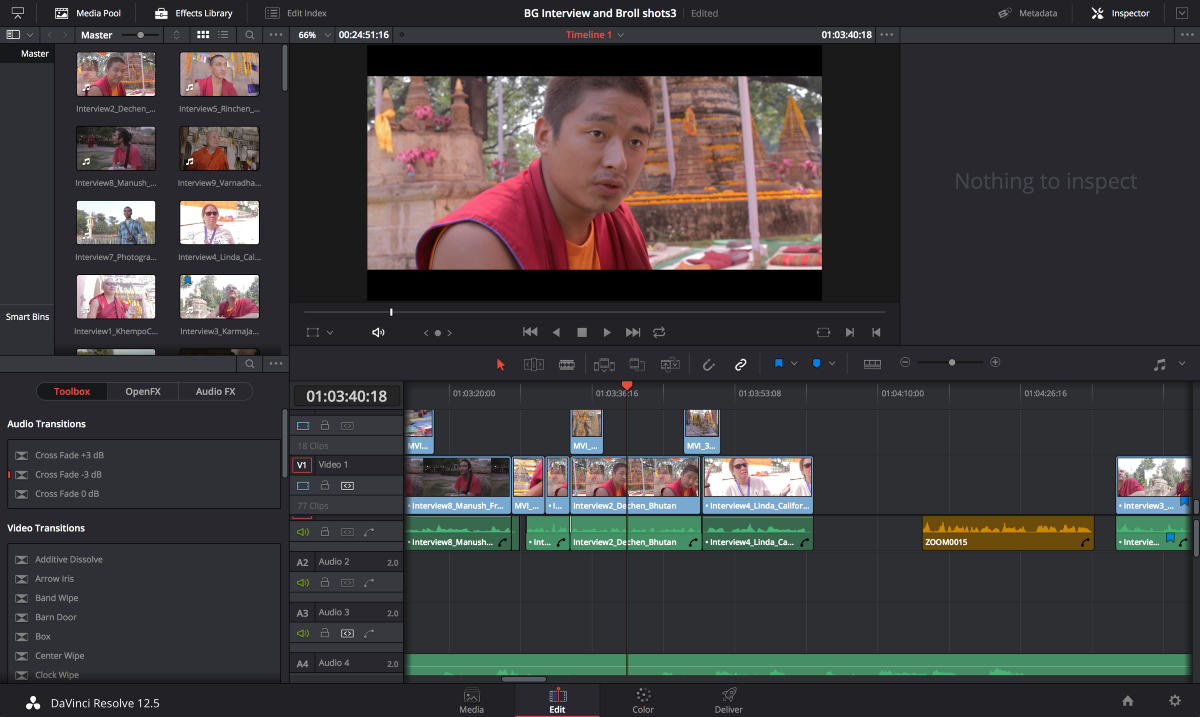The width and height of the screenshot is (1200, 717).
Task: Mute the Audio 2 track speaker
Action: coord(303,582)
